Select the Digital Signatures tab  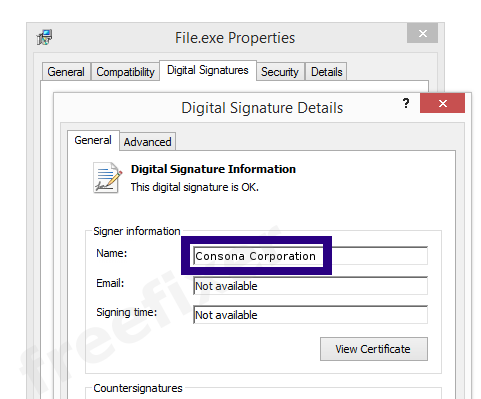(x=208, y=70)
